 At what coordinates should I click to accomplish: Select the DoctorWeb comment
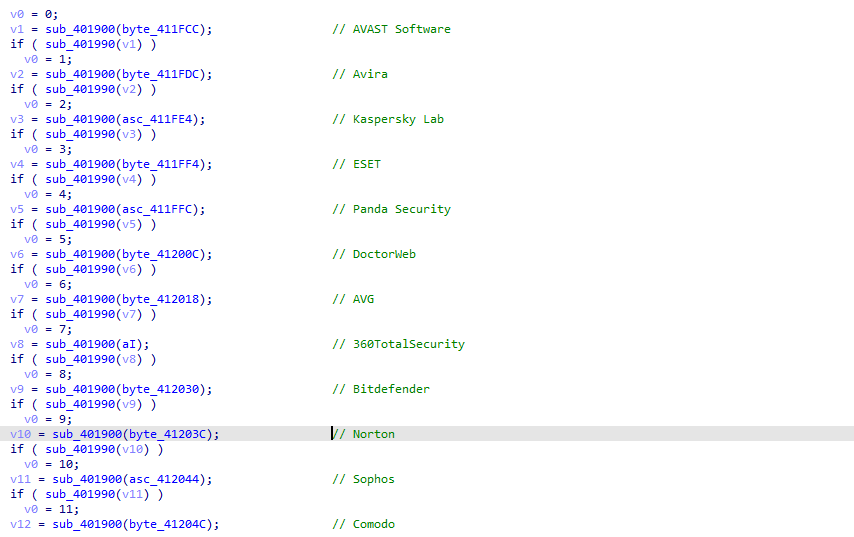374,254
